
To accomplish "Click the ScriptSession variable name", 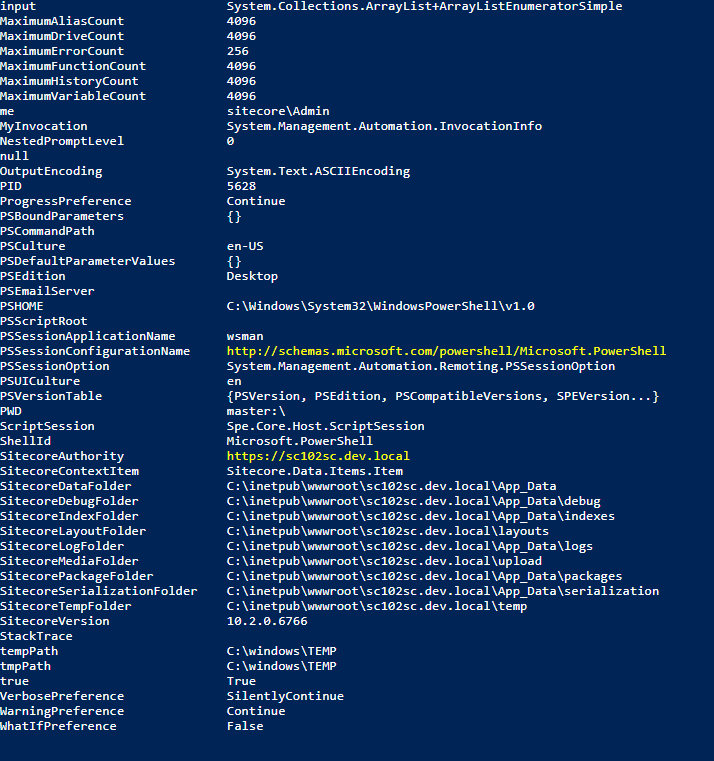I will pos(47,426).
